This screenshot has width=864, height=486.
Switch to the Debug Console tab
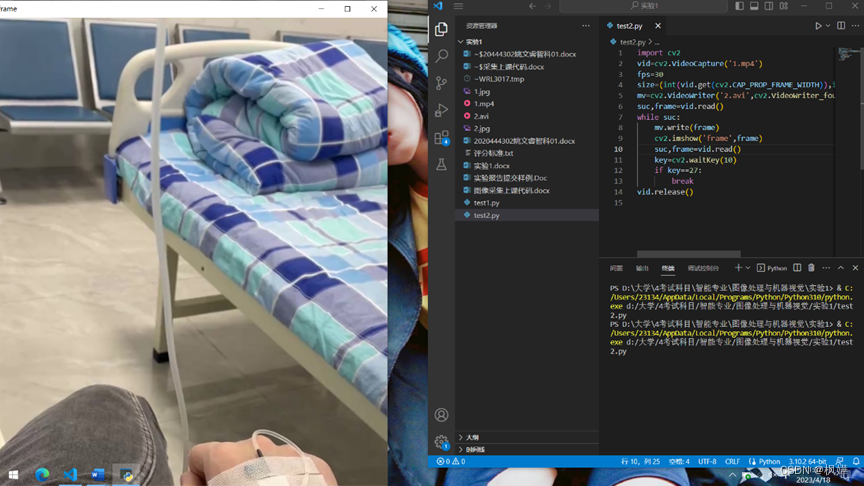[703, 268]
